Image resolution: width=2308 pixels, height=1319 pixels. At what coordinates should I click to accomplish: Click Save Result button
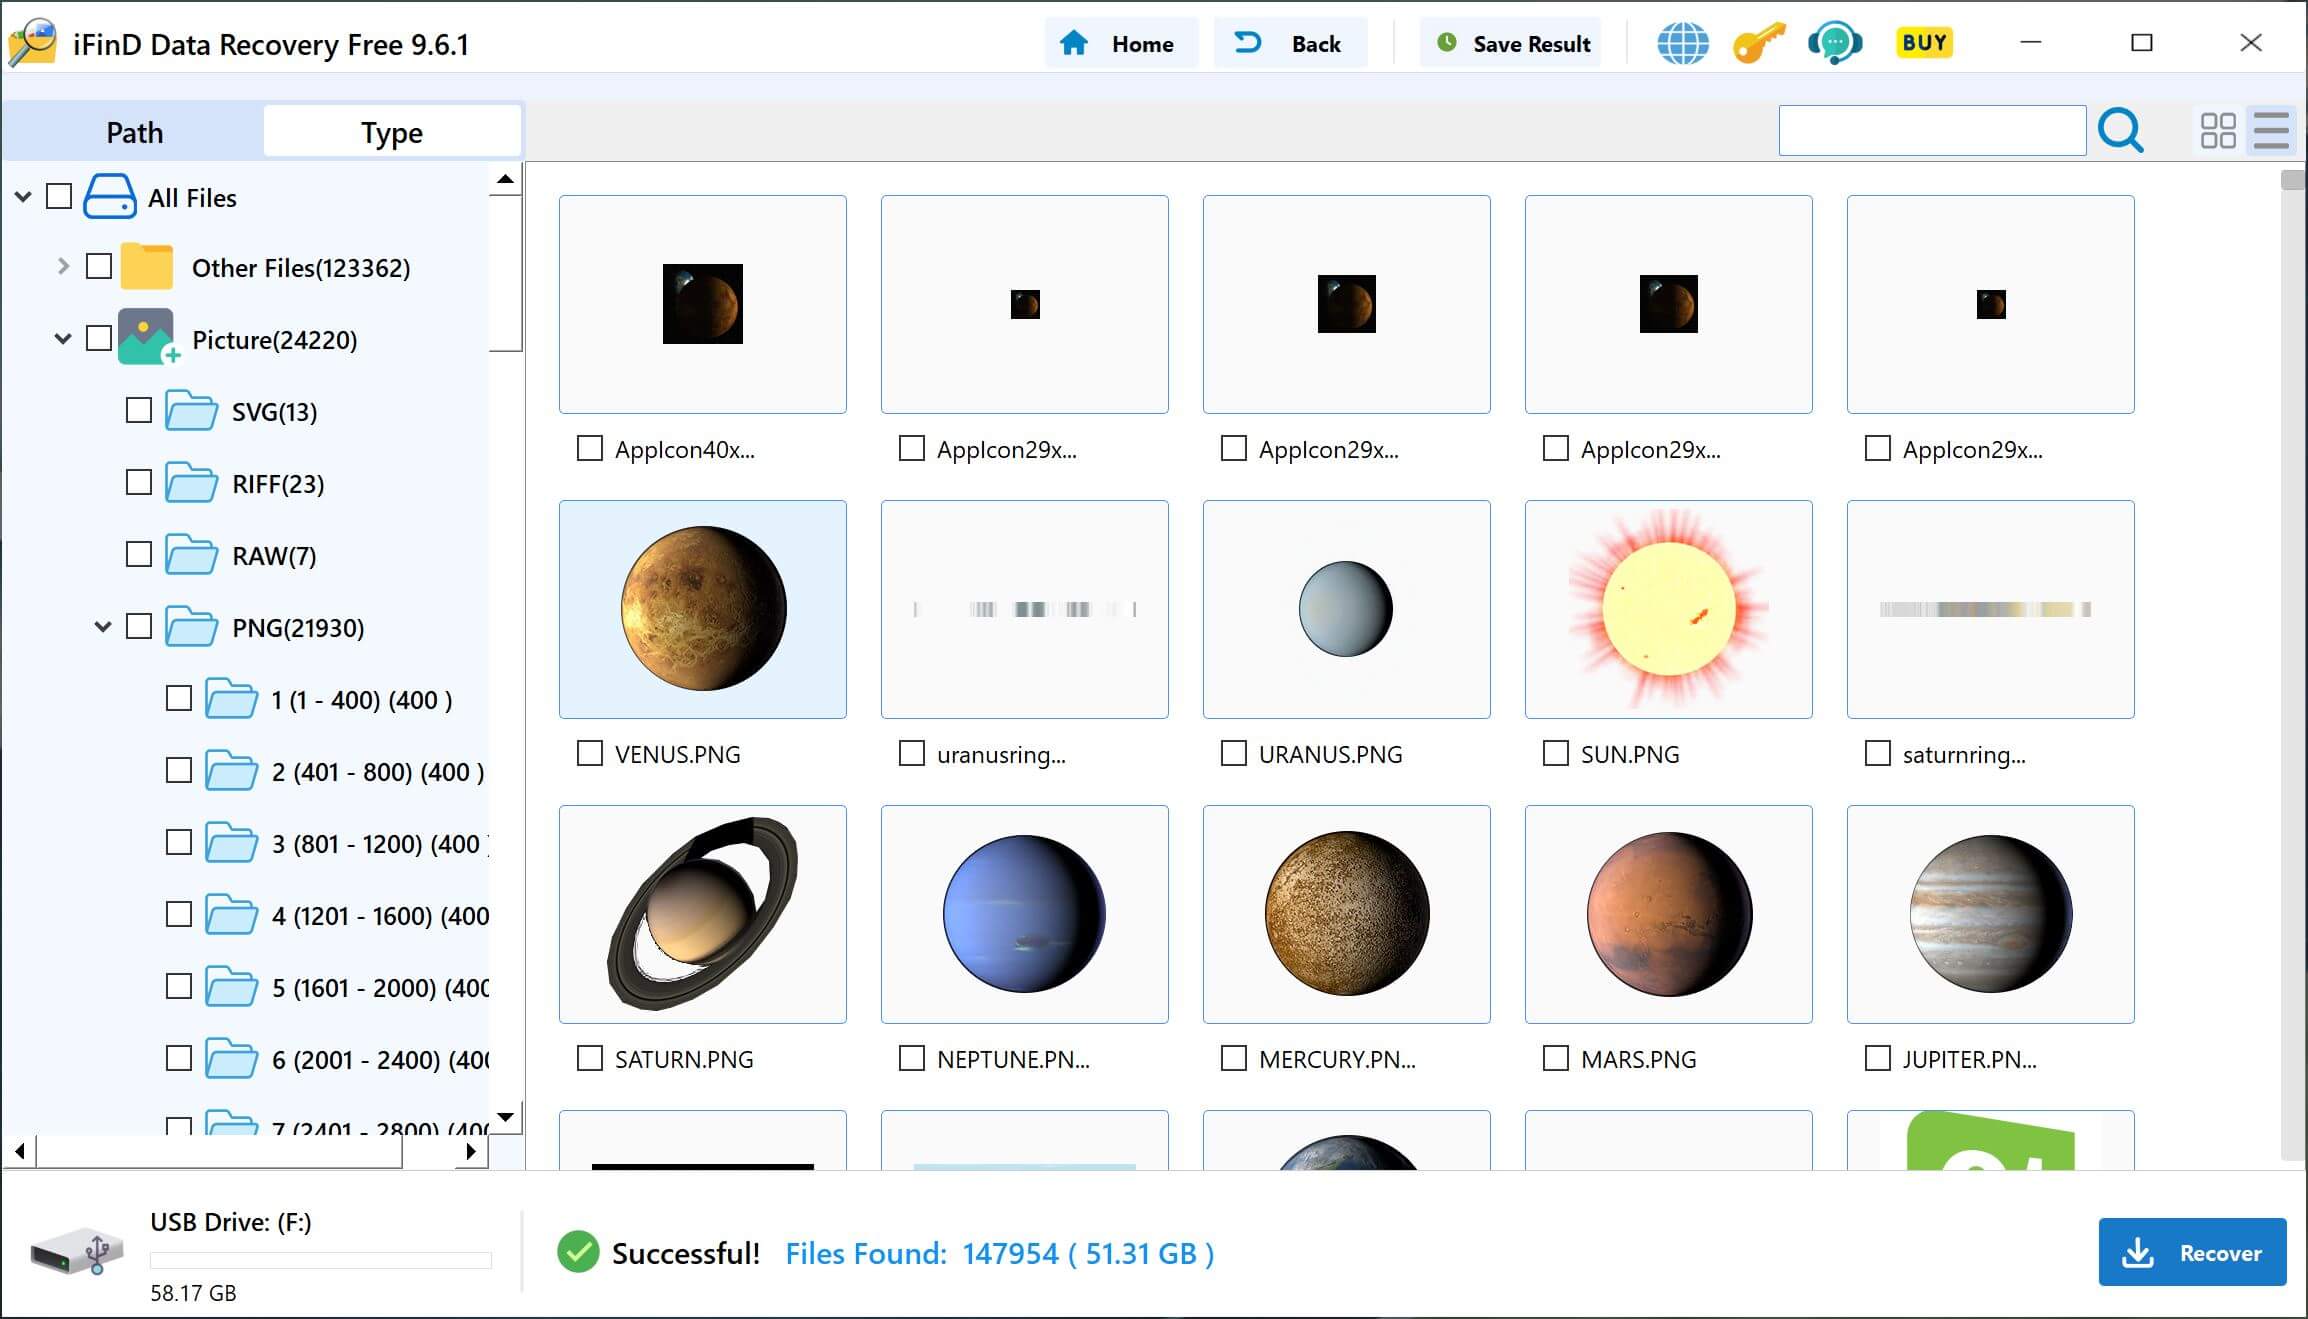coord(1510,43)
